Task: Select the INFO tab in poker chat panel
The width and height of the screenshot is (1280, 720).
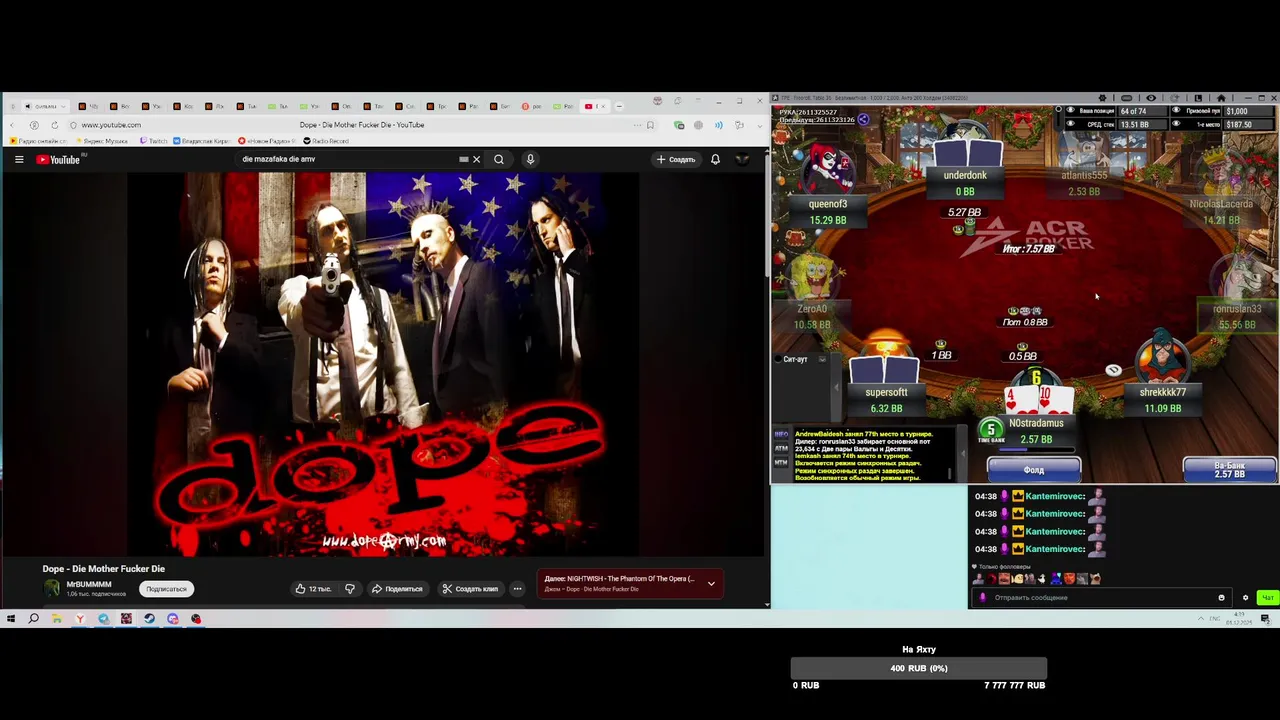Action: pos(781,435)
